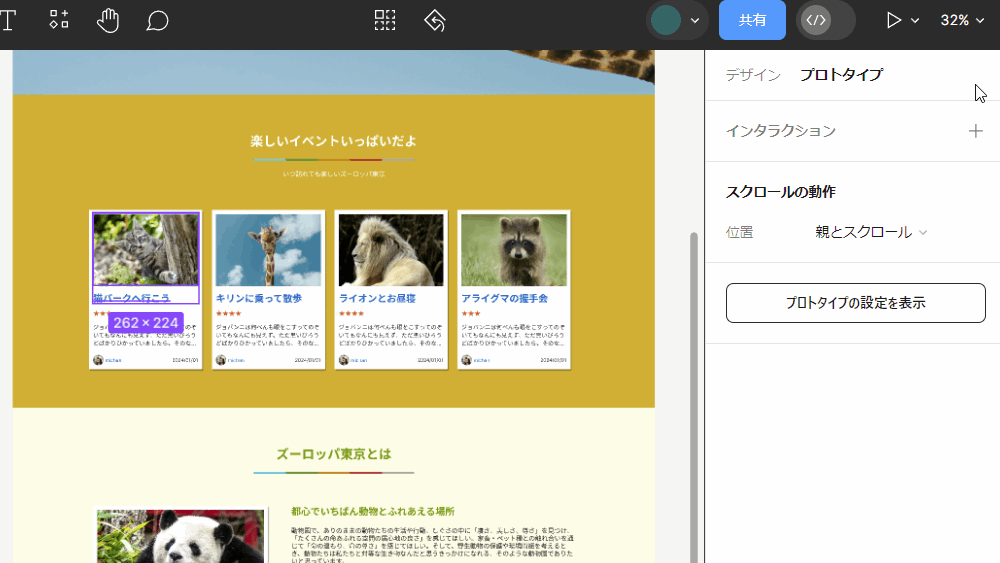Image resolution: width=1000 pixels, height=563 pixels.
Task: Click the giraffe card star rating
Action: coord(228,313)
